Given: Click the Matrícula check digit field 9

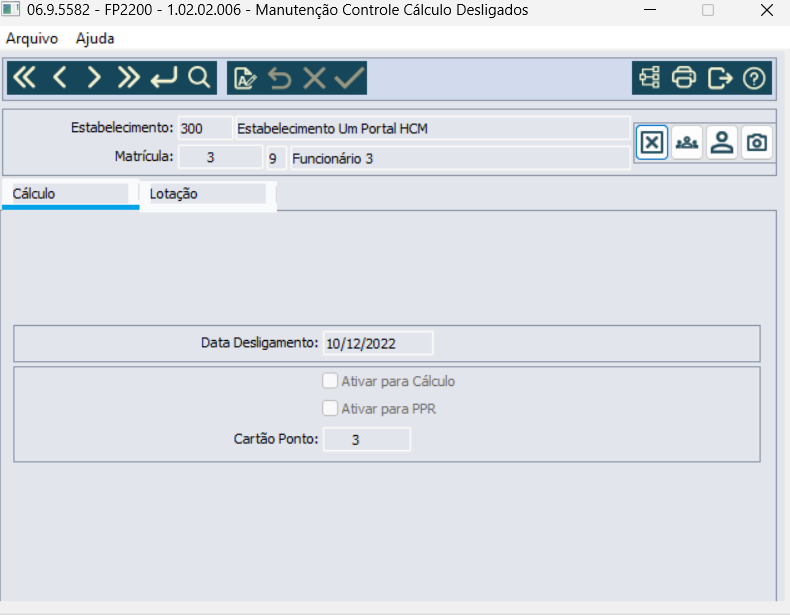Looking at the screenshot, I should coord(277,158).
